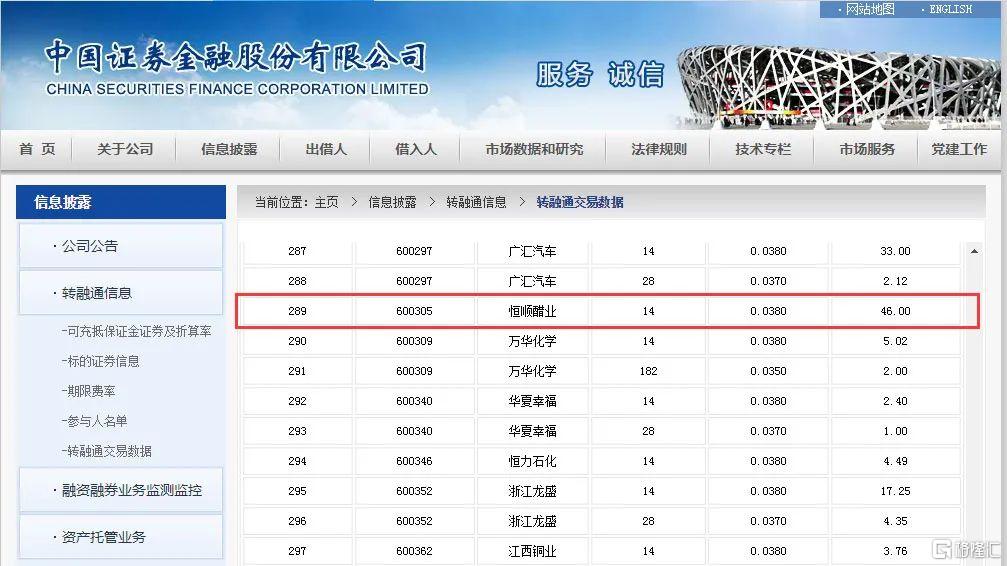Open the 关于公司 menu
The image size is (1007, 566).
125,149
